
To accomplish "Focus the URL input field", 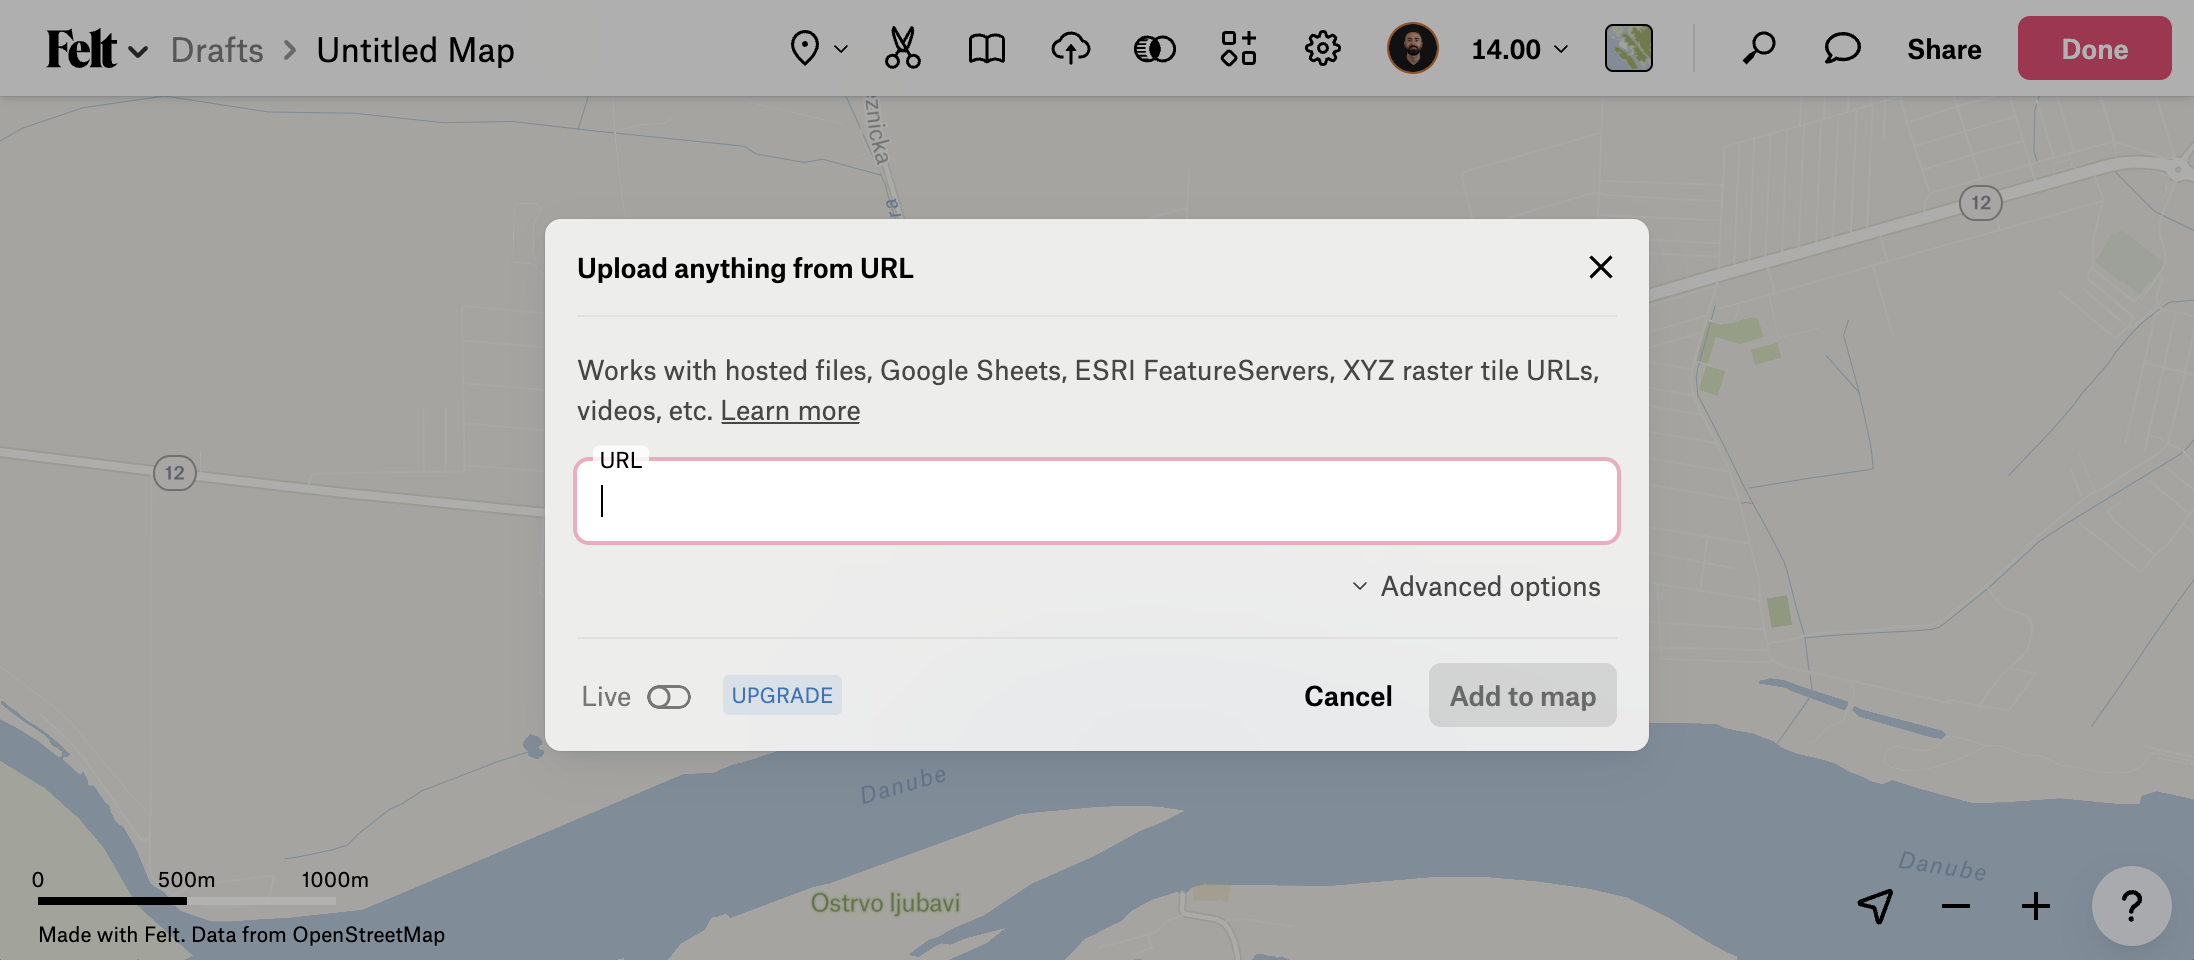I will 1097,501.
